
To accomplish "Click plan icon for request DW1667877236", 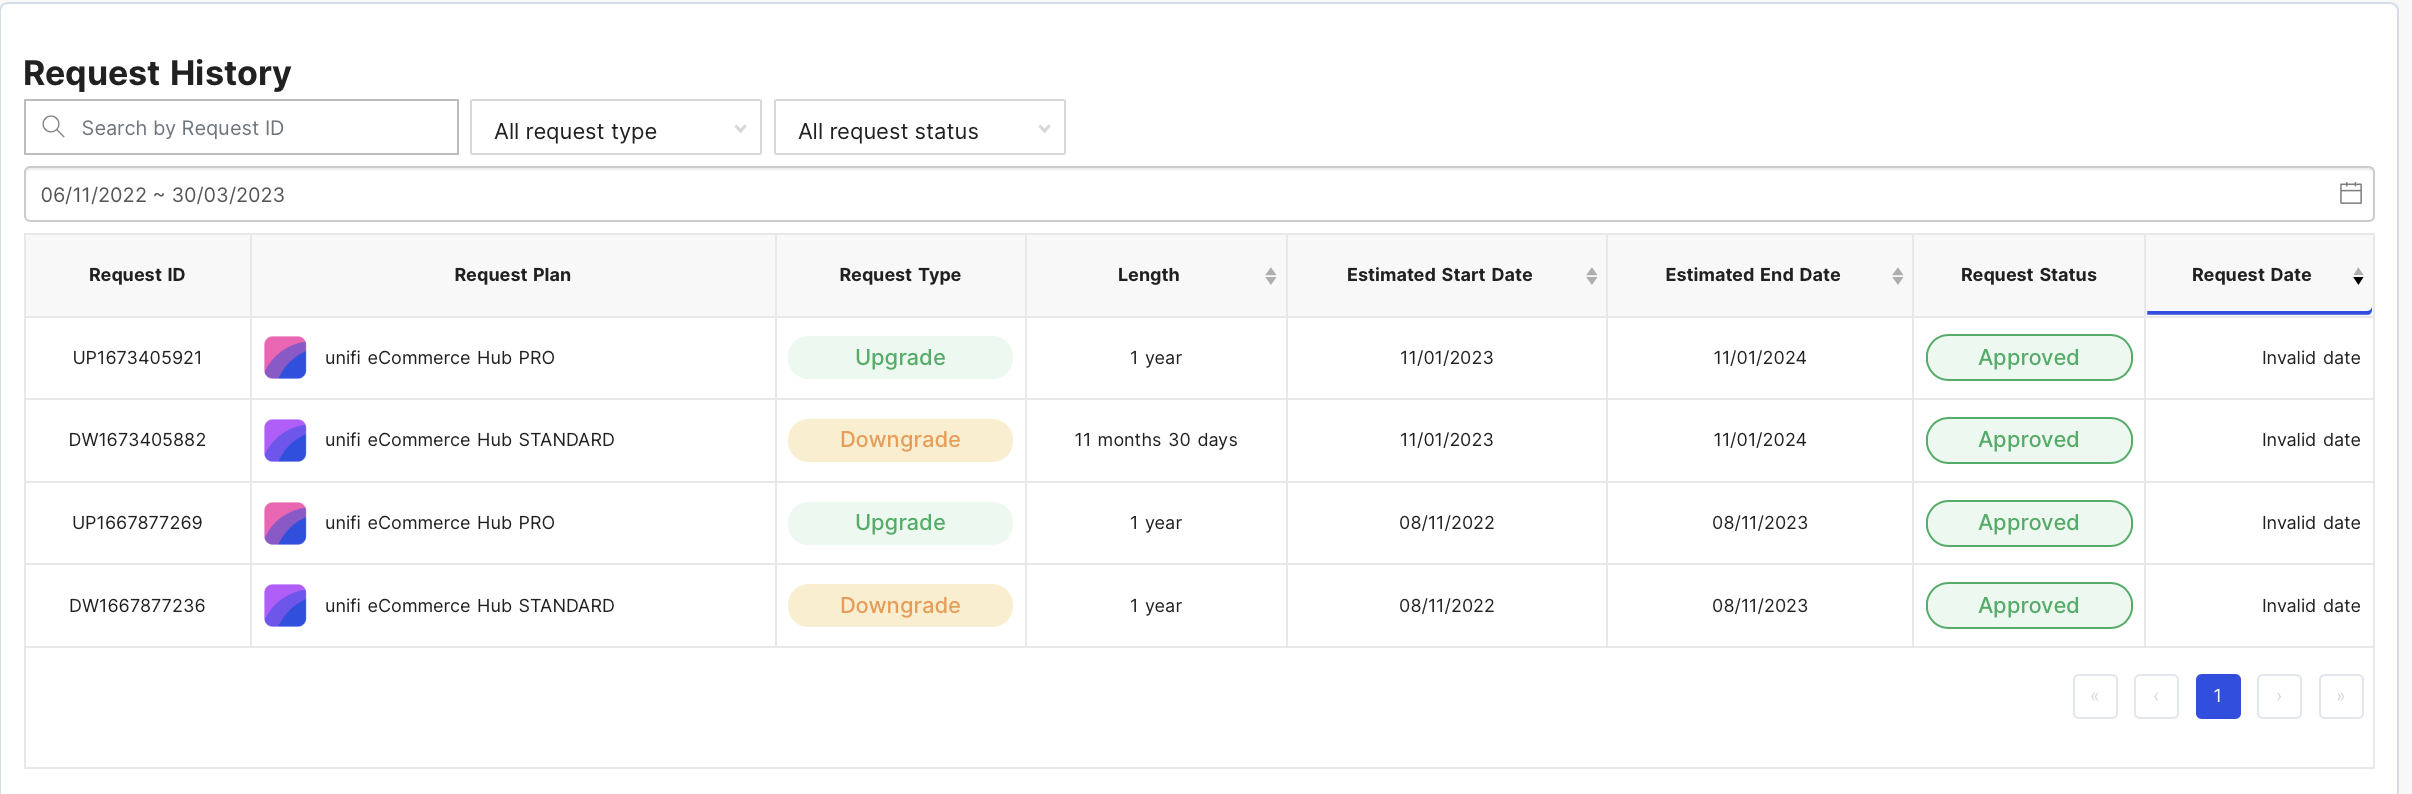I will [285, 606].
